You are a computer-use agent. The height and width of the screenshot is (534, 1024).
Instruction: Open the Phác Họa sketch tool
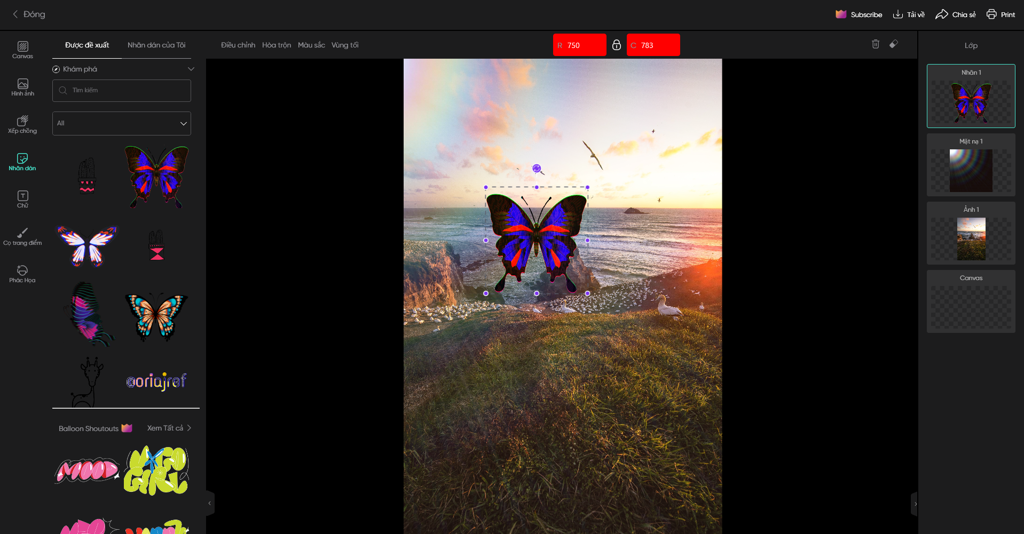(x=22, y=274)
